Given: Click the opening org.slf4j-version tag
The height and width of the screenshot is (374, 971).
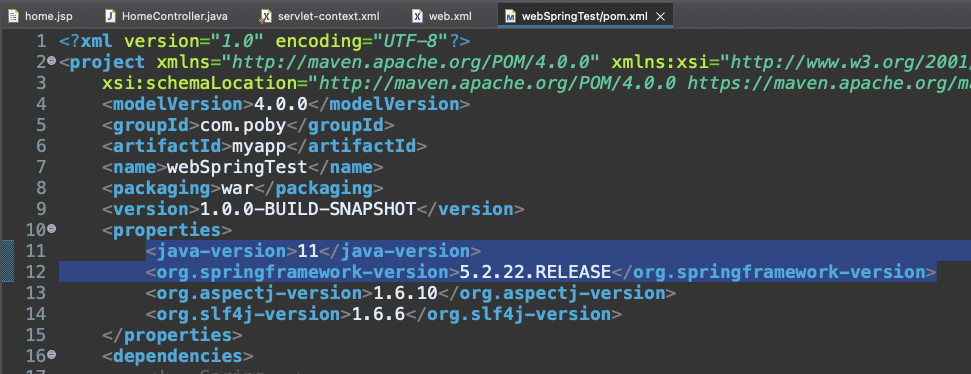Looking at the screenshot, I should tap(248, 314).
